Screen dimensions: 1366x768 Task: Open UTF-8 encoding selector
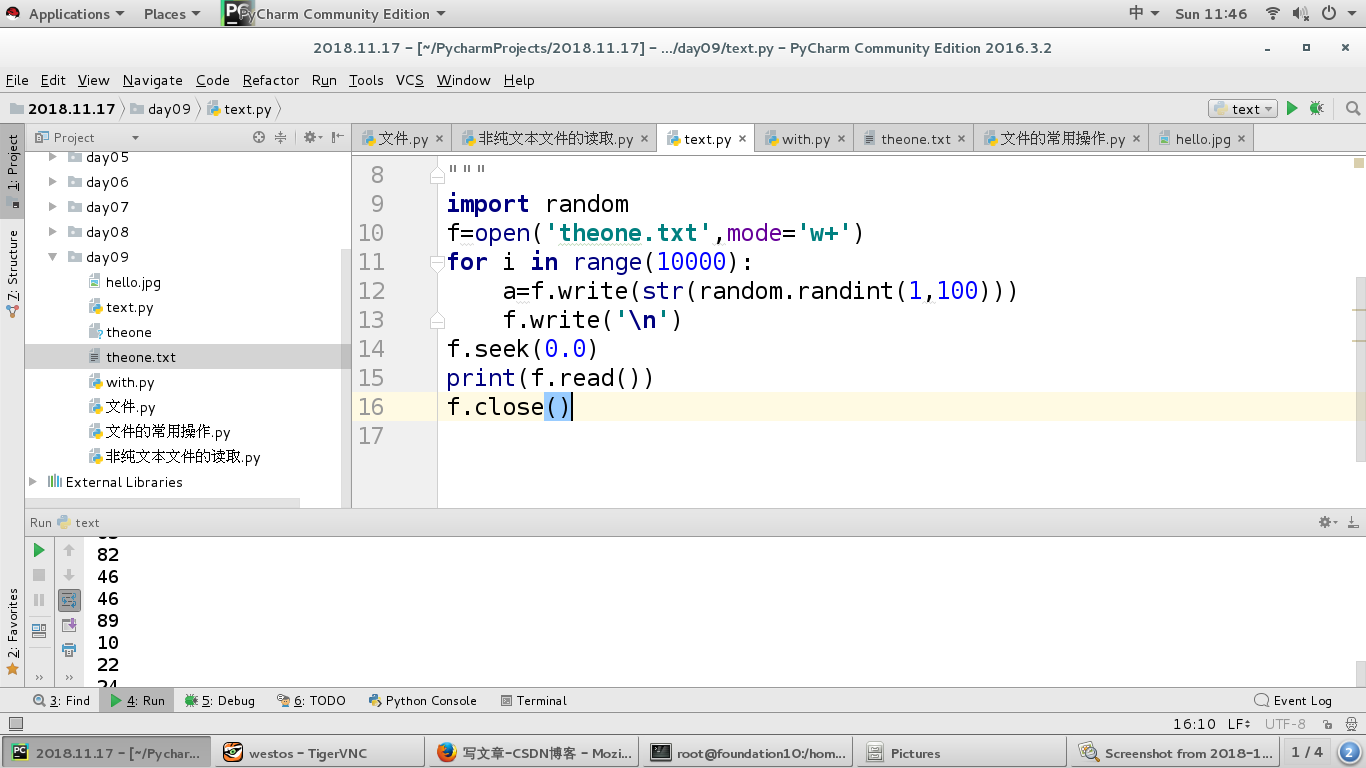(1285, 724)
